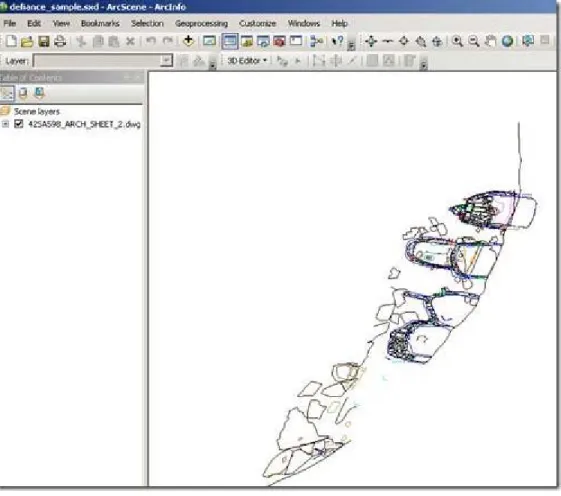
Task: Select the Zoom to Target tool
Action: pyautogui.click(x=421, y=42)
